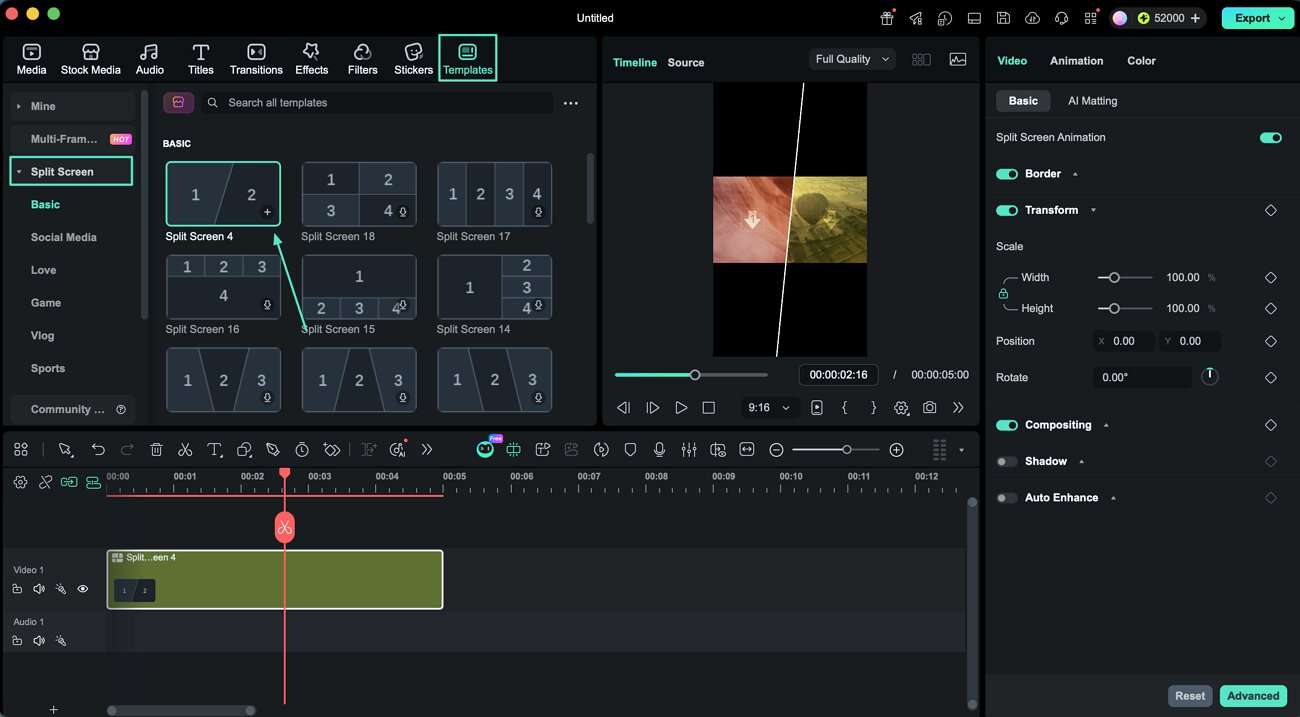Switch to the Audio tab
The width and height of the screenshot is (1300, 717).
click(149, 59)
